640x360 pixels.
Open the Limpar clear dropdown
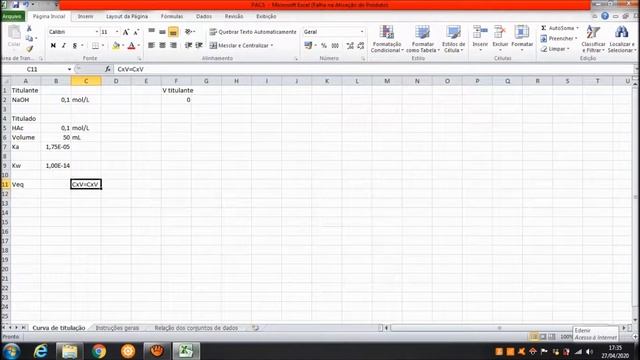click(x=555, y=49)
